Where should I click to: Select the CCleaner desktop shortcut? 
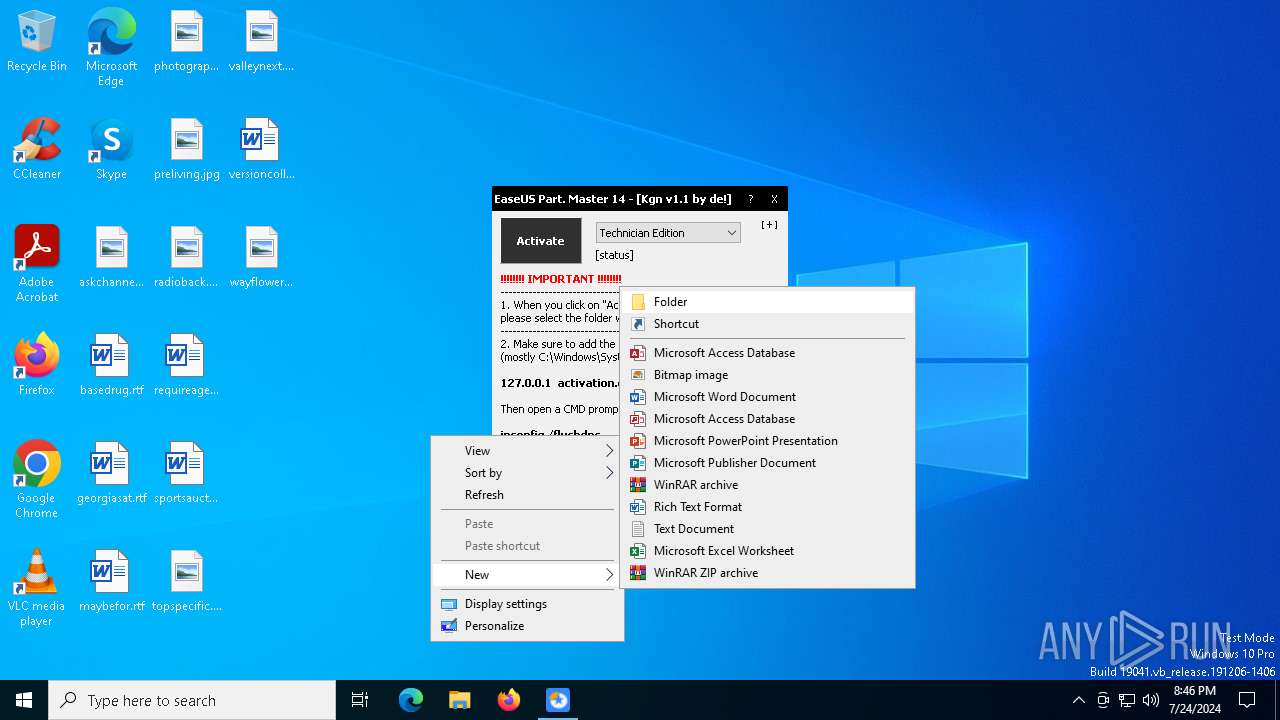[x=37, y=150]
